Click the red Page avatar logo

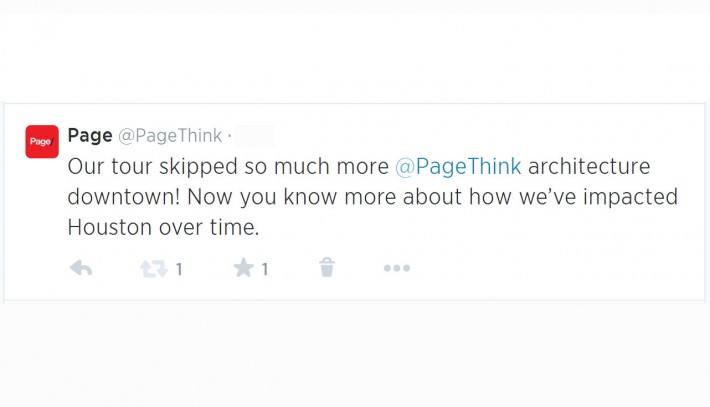coord(41,141)
